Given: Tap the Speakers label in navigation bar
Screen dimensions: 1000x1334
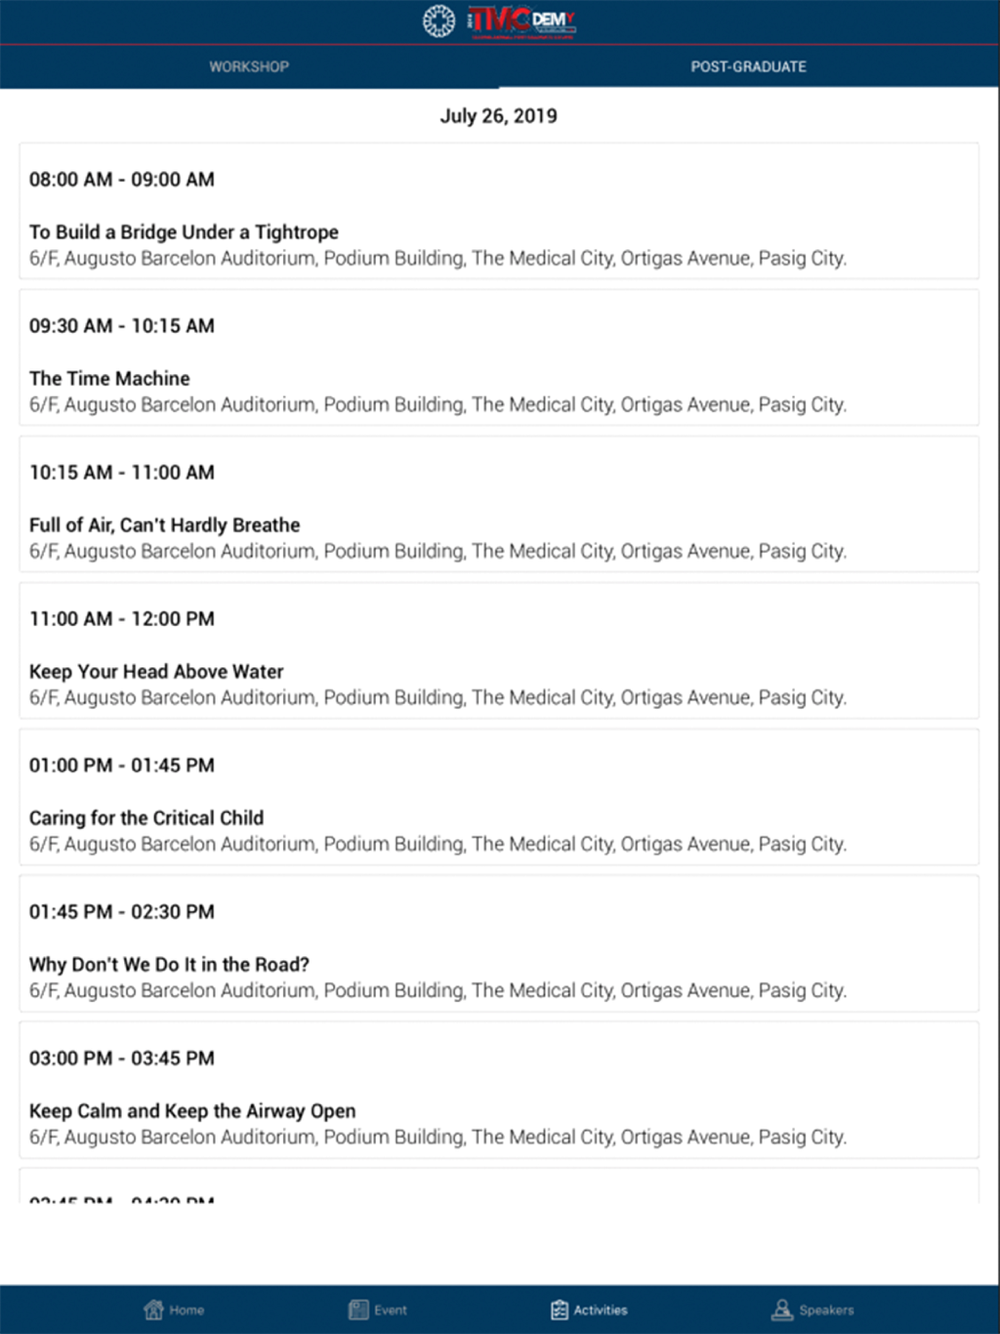Looking at the screenshot, I should point(827,1310).
